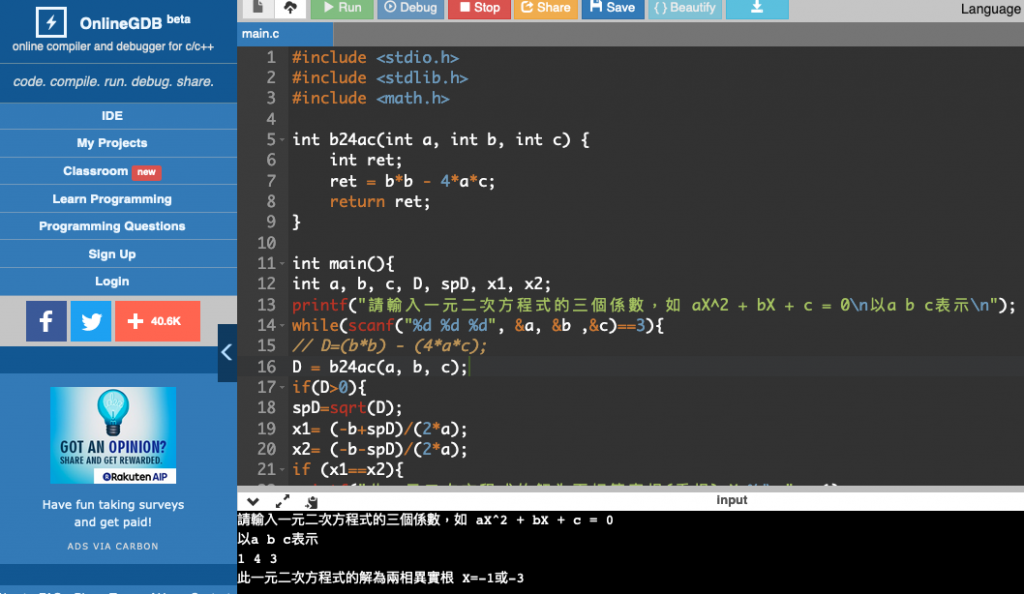Click the 'new' badge beside Classroom
This screenshot has height=594, width=1024.
tap(146, 172)
